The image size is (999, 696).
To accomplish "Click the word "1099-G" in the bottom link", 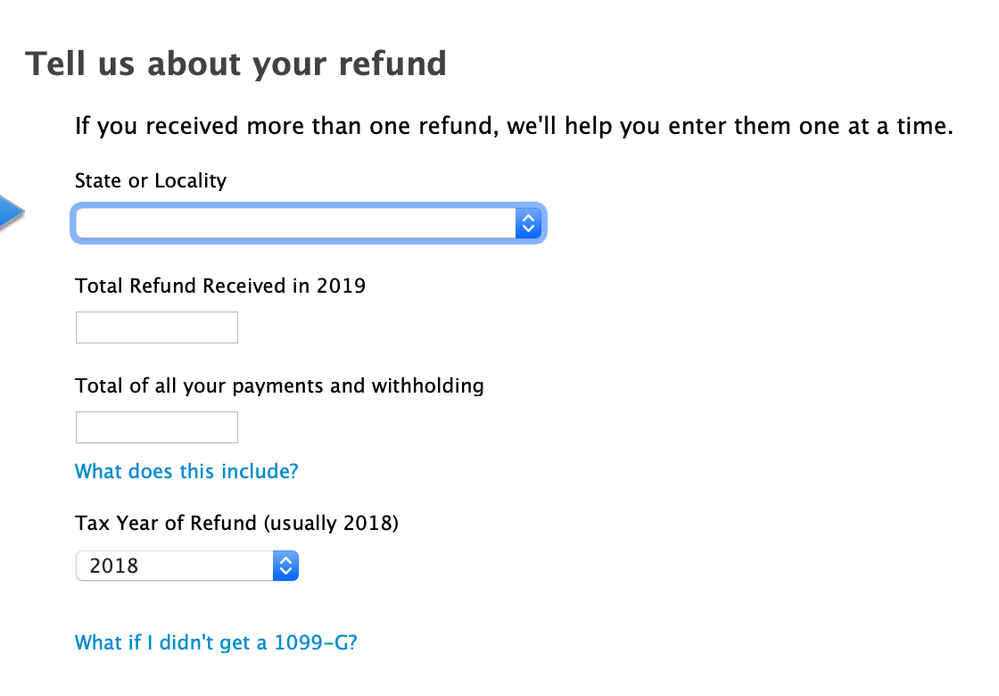I will click(x=316, y=642).
